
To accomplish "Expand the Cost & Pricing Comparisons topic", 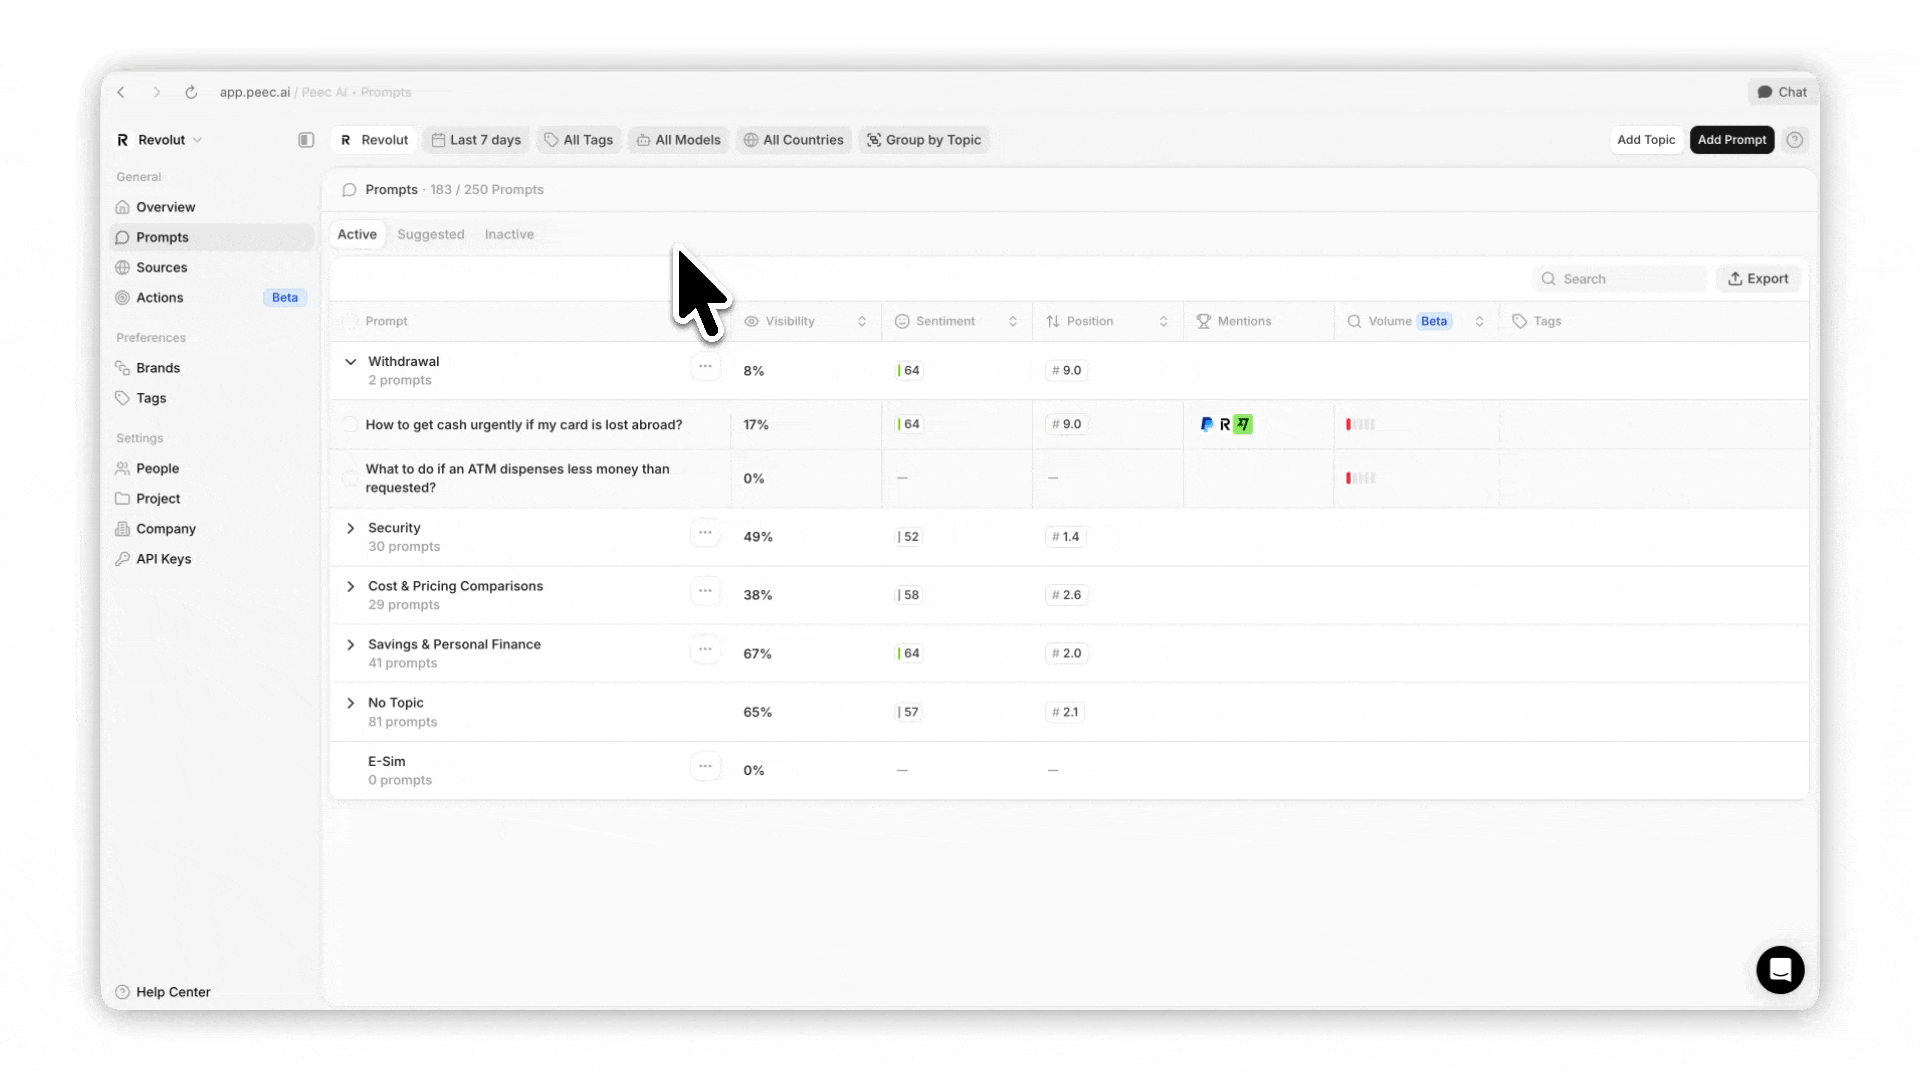I will (351, 587).
